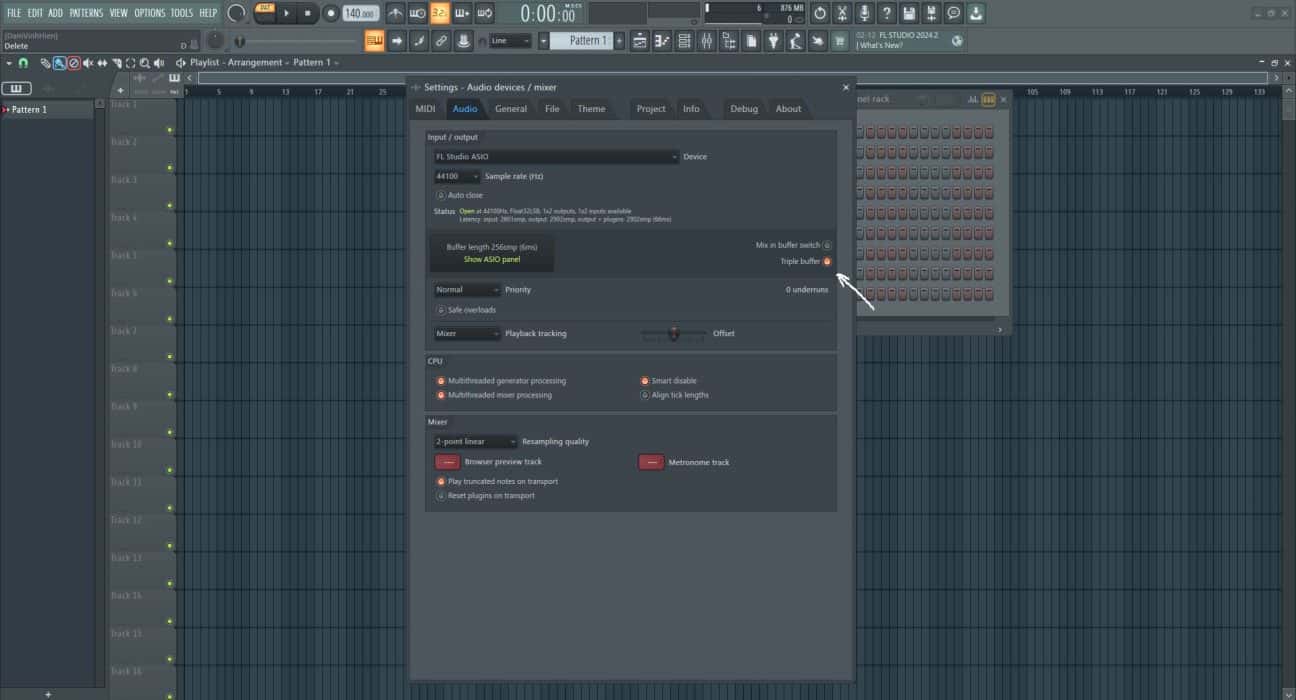Open the Sample rate dropdown set to 44100

pos(456,175)
